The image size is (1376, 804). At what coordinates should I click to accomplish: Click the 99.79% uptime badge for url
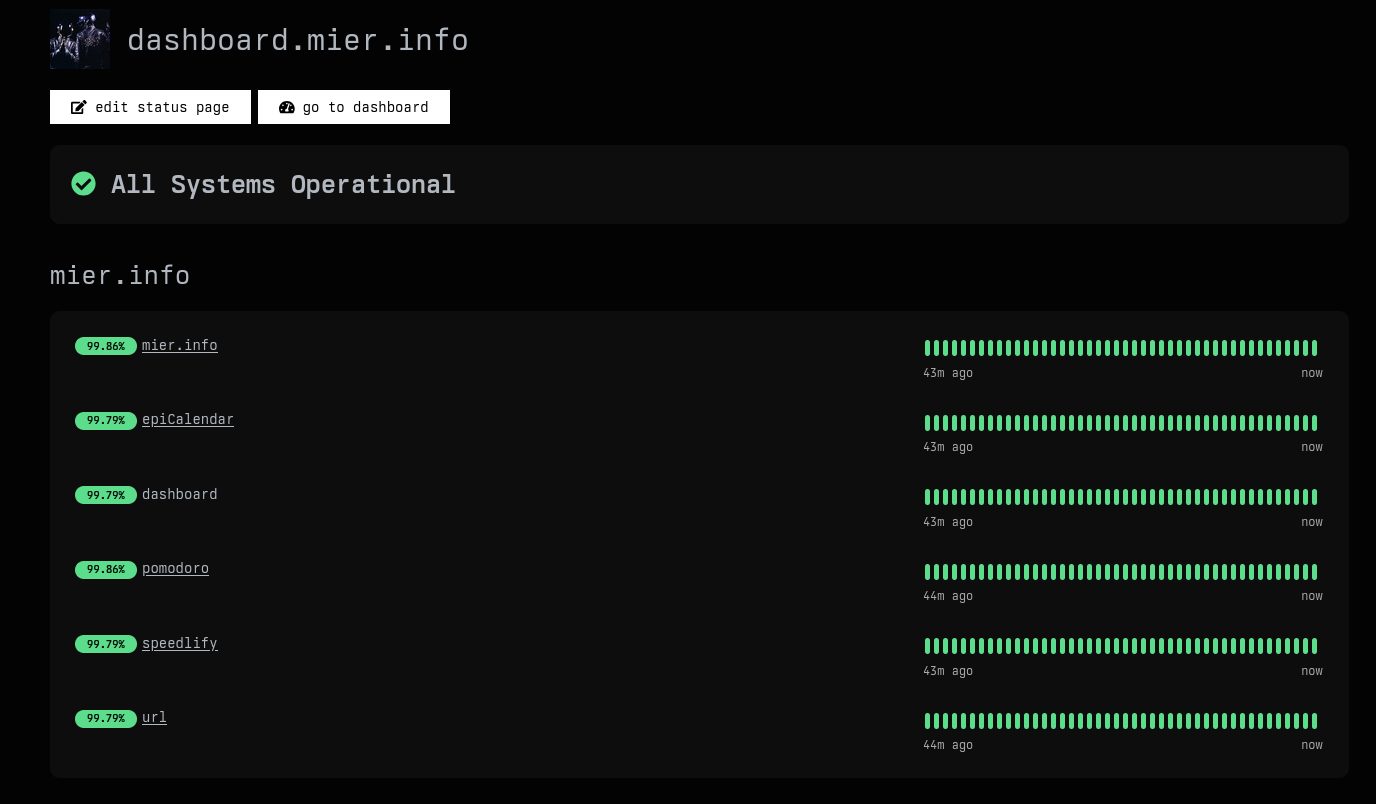pyautogui.click(x=105, y=719)
